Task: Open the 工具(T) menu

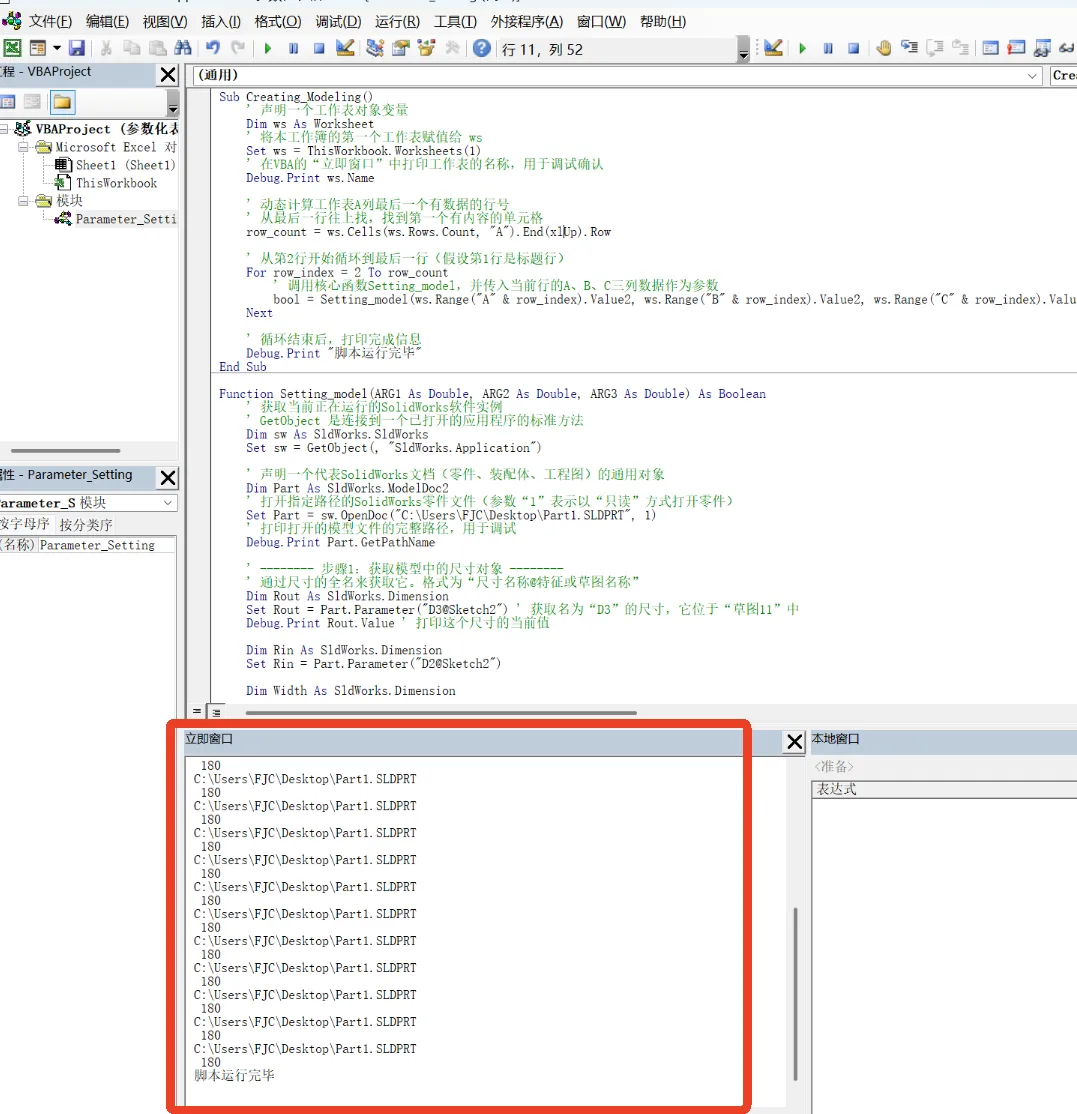Action: (x=455, y=21)
